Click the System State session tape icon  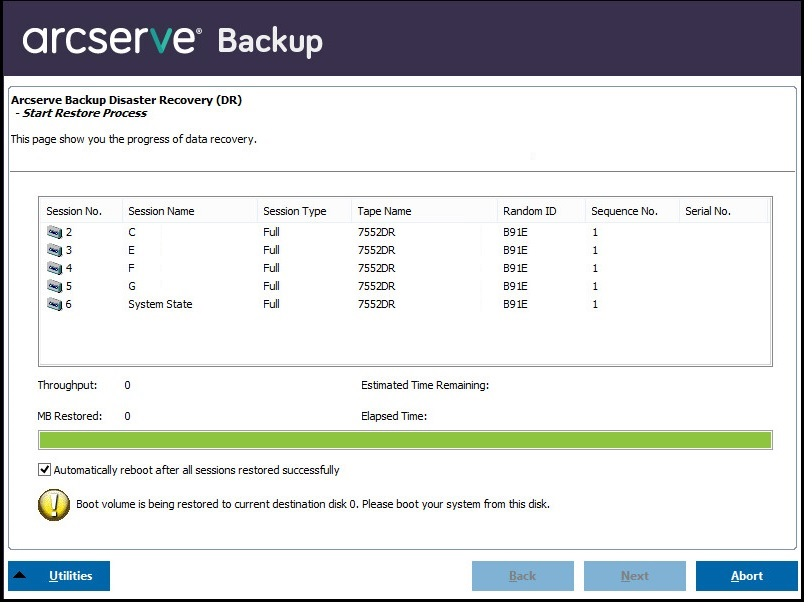pos(56,304)
